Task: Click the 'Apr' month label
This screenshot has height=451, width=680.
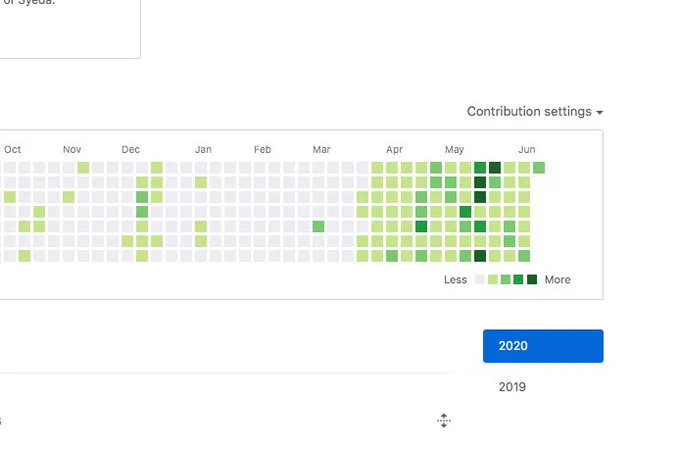Action: click(394, 150)
